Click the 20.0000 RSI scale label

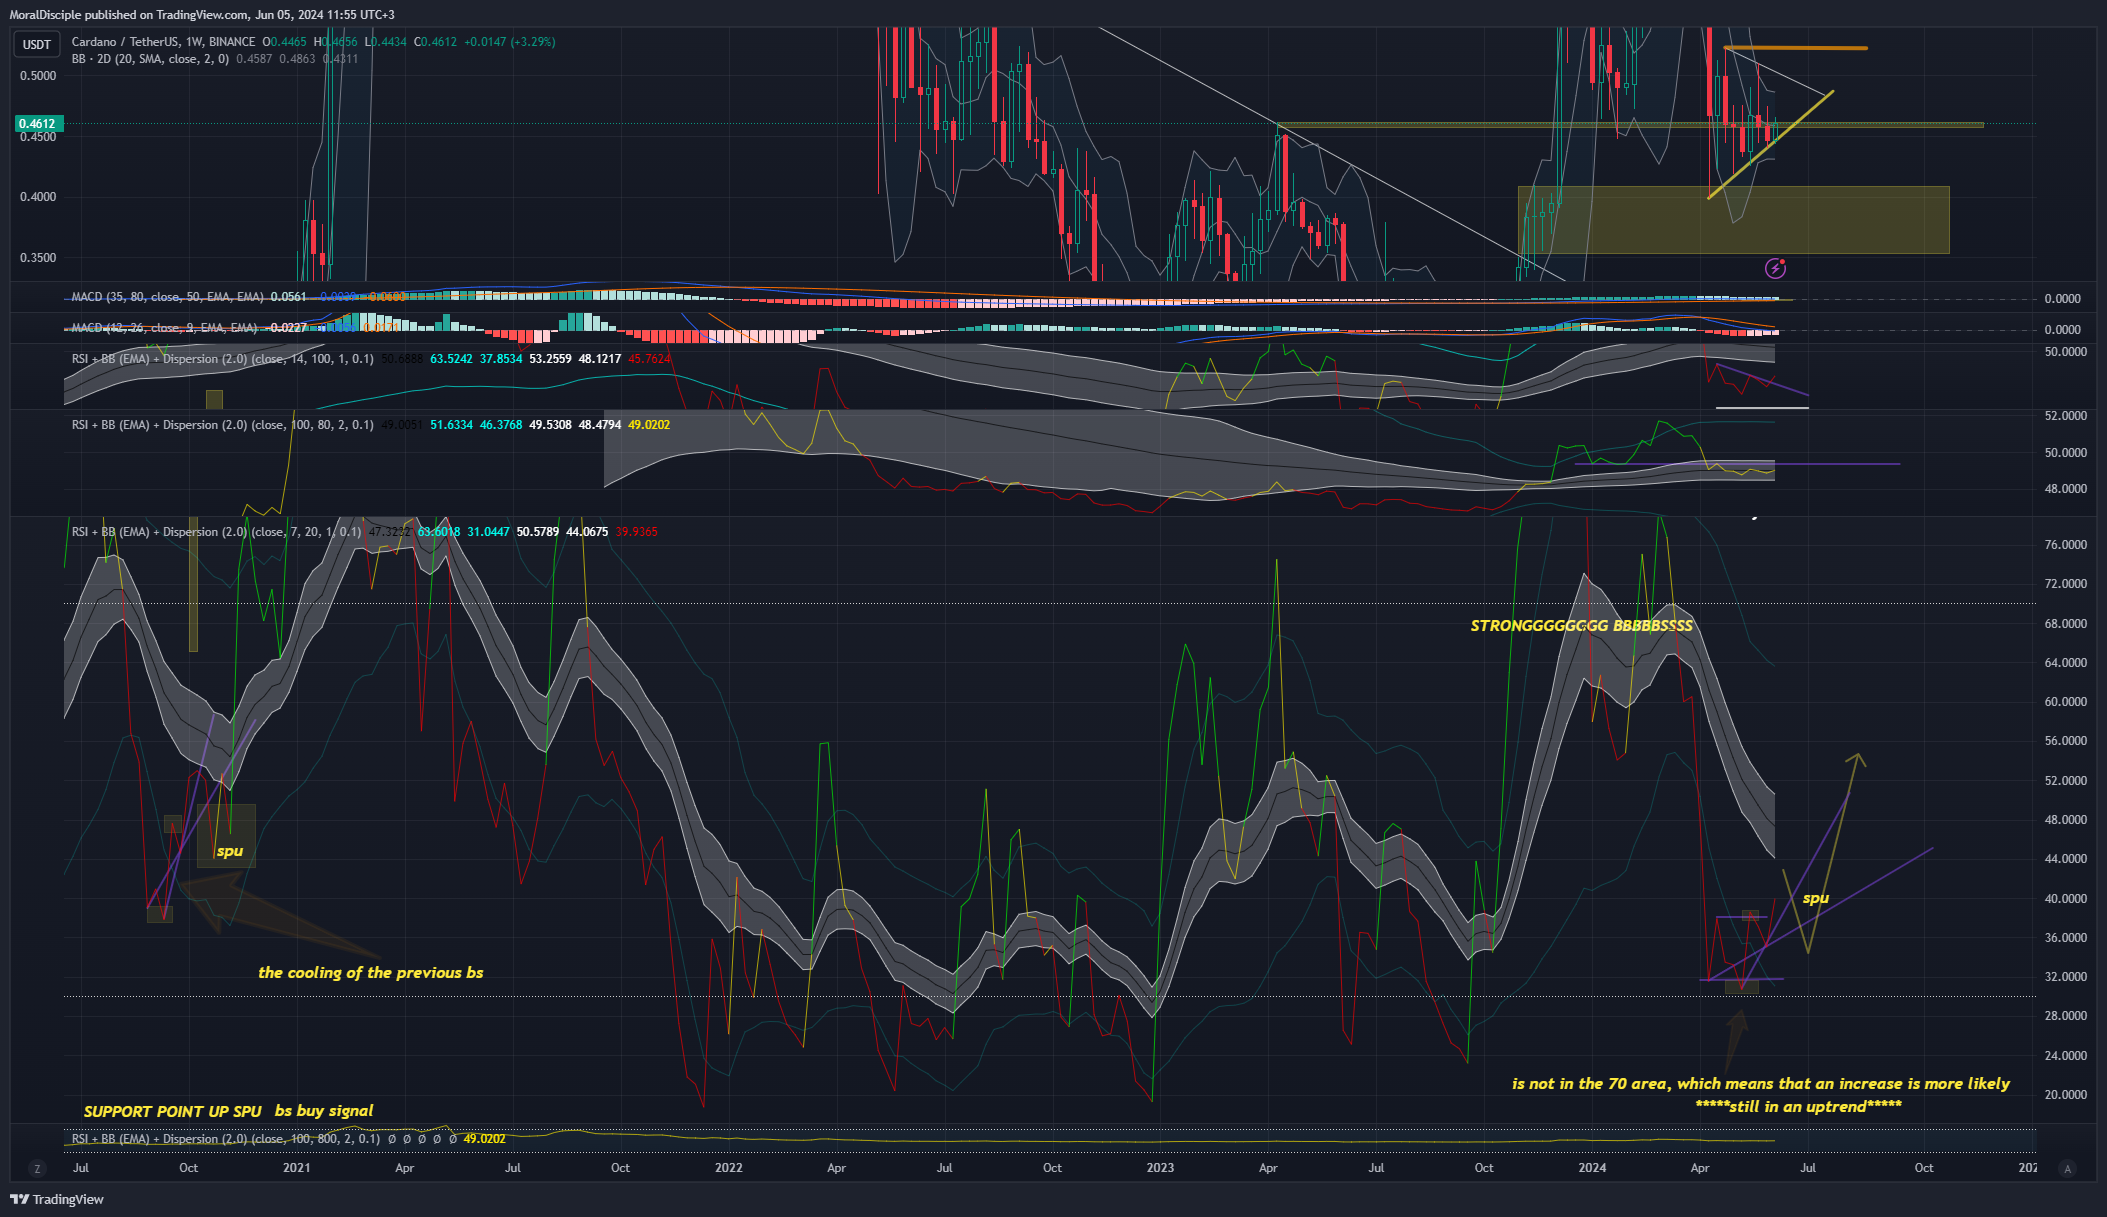point(2065,1095)
